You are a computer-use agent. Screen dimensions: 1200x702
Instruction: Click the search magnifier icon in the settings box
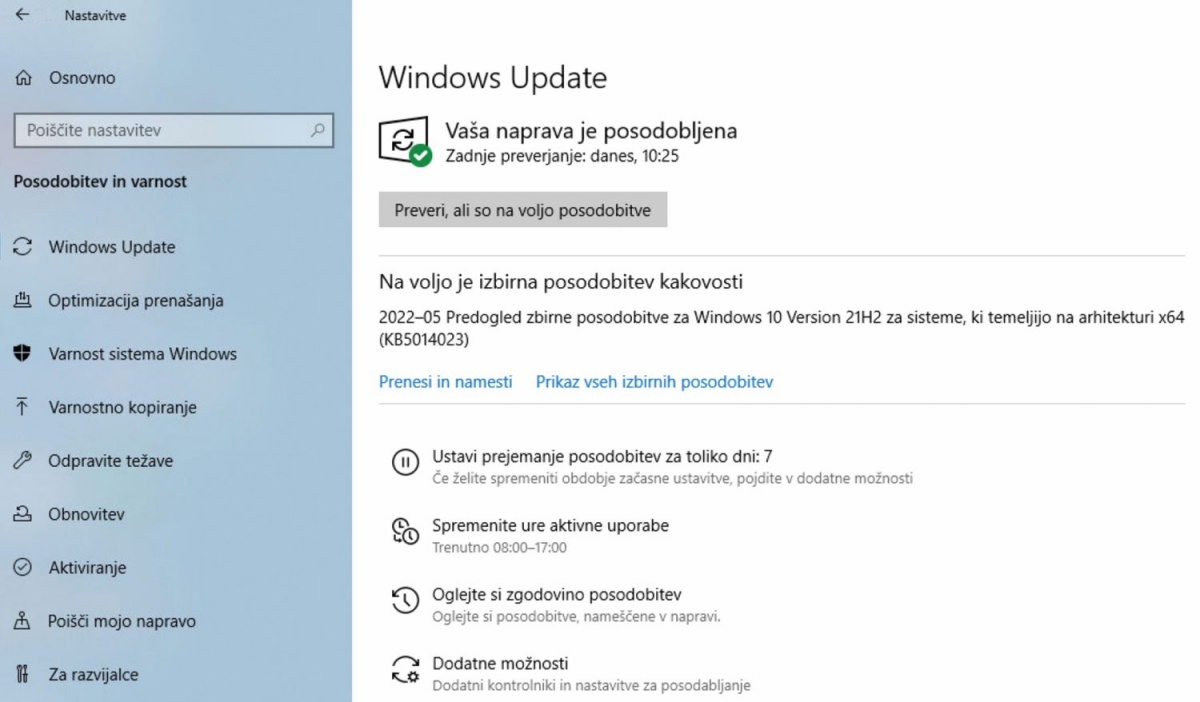coord(318,130)
